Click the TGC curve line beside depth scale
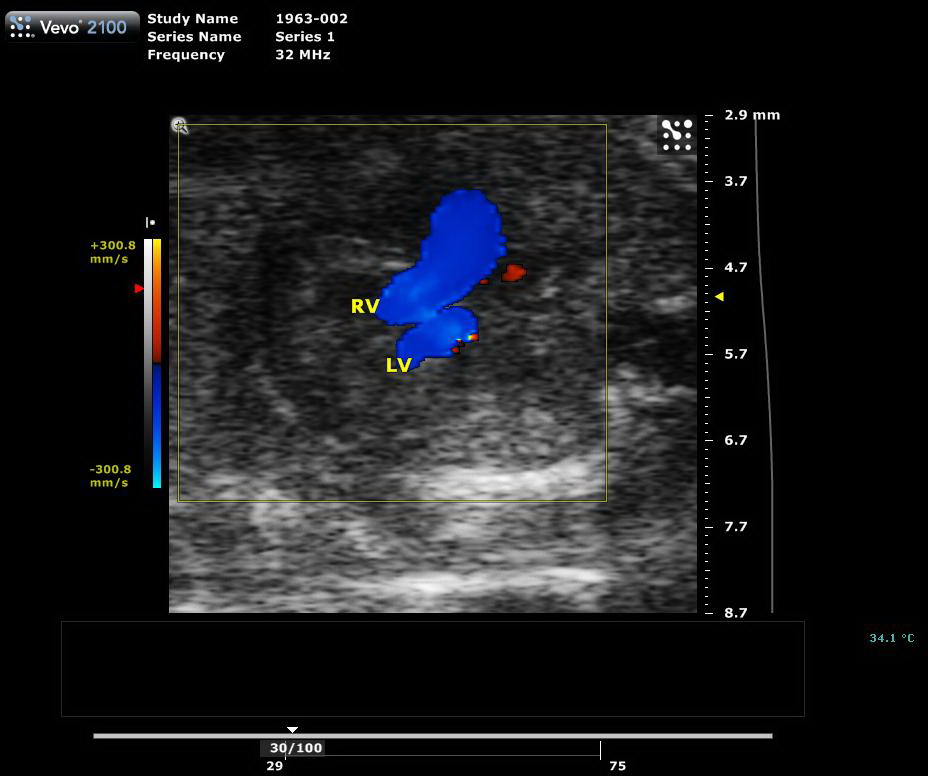 coord(765,363)
